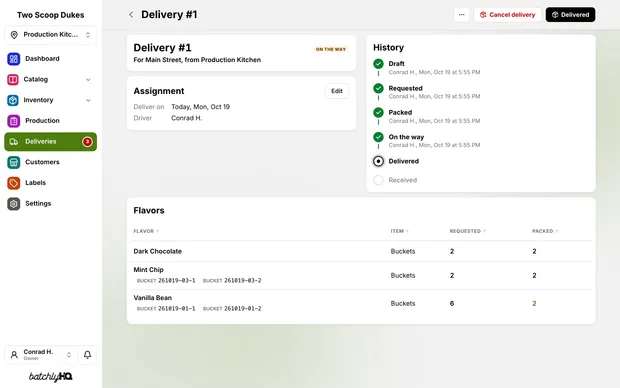The width and height of the screenshot is (620, 388).
Task: Click the green checkmark next to Requested
Action: tap(378, 88)
